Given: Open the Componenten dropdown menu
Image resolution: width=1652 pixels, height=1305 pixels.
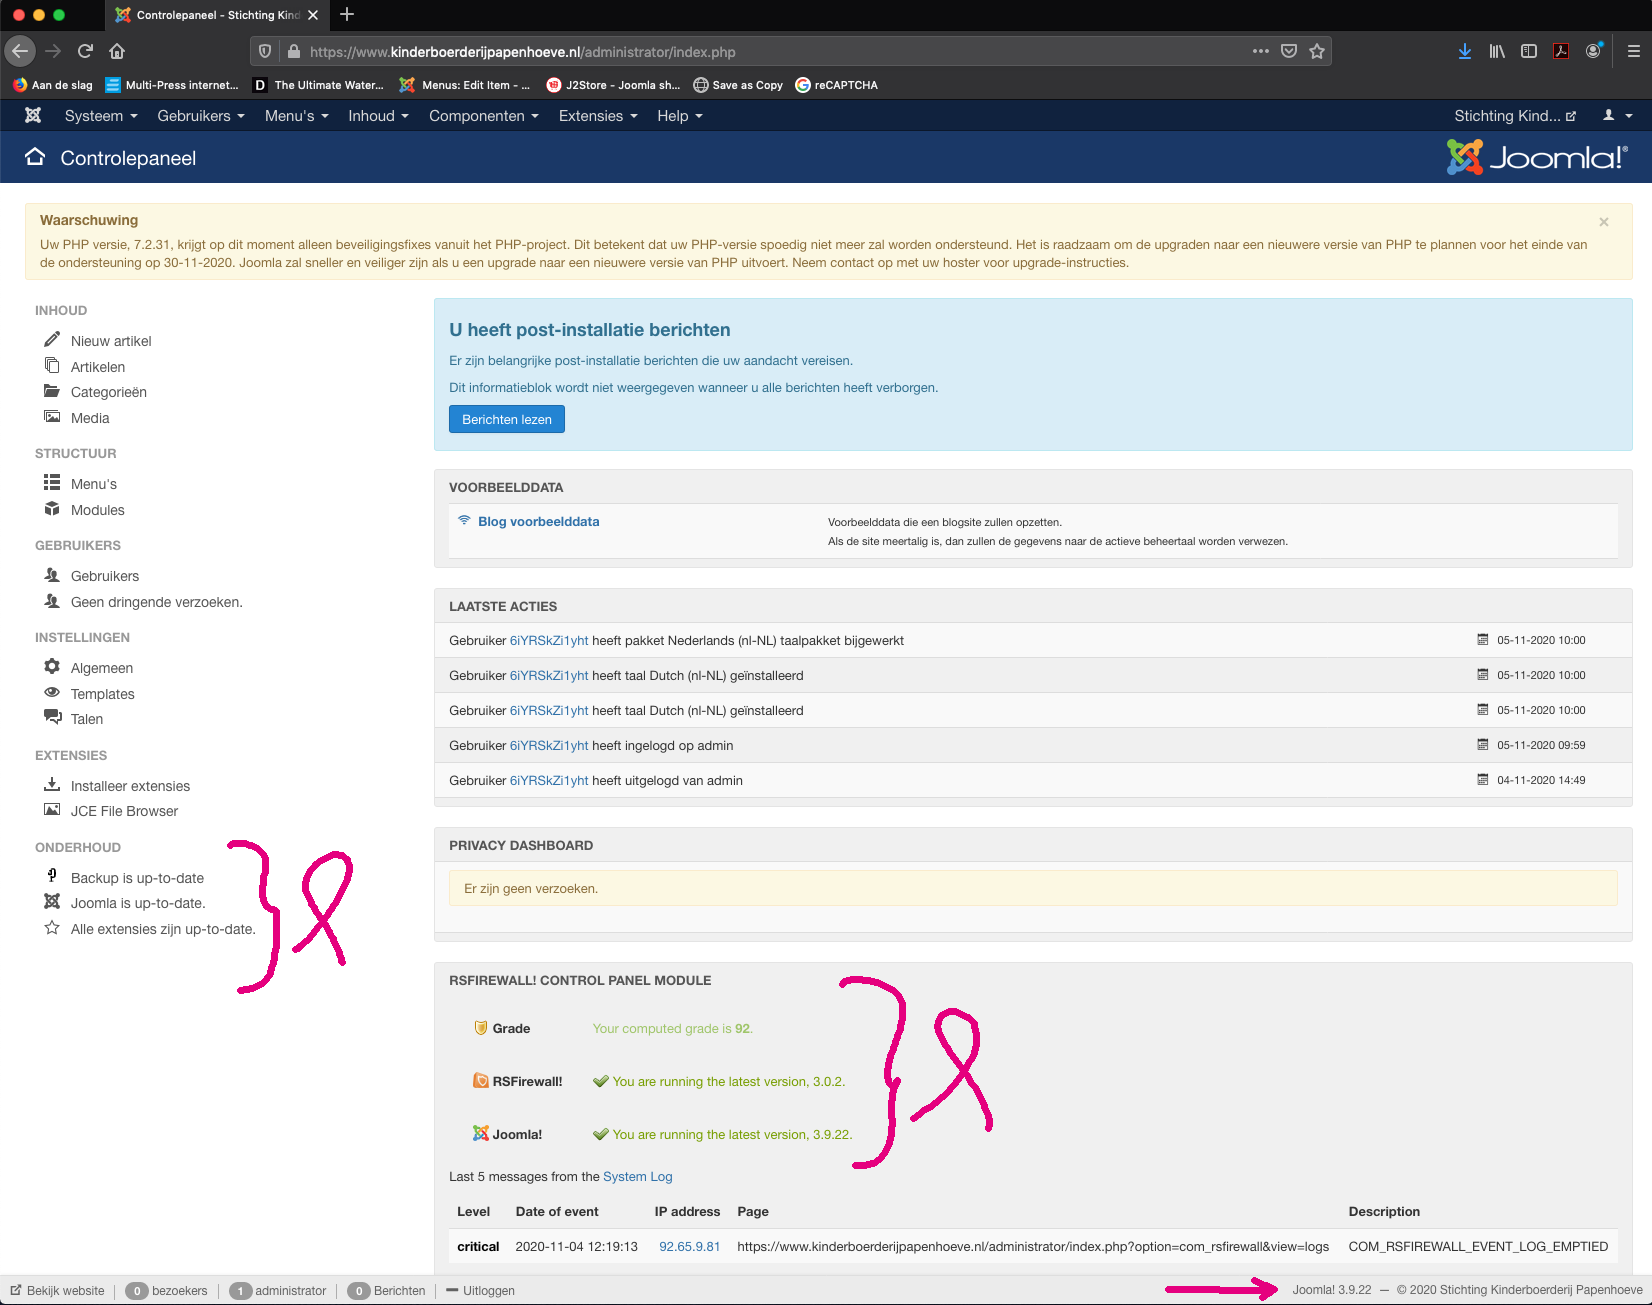Looking at the screenshot, I should tap(483, 116).
